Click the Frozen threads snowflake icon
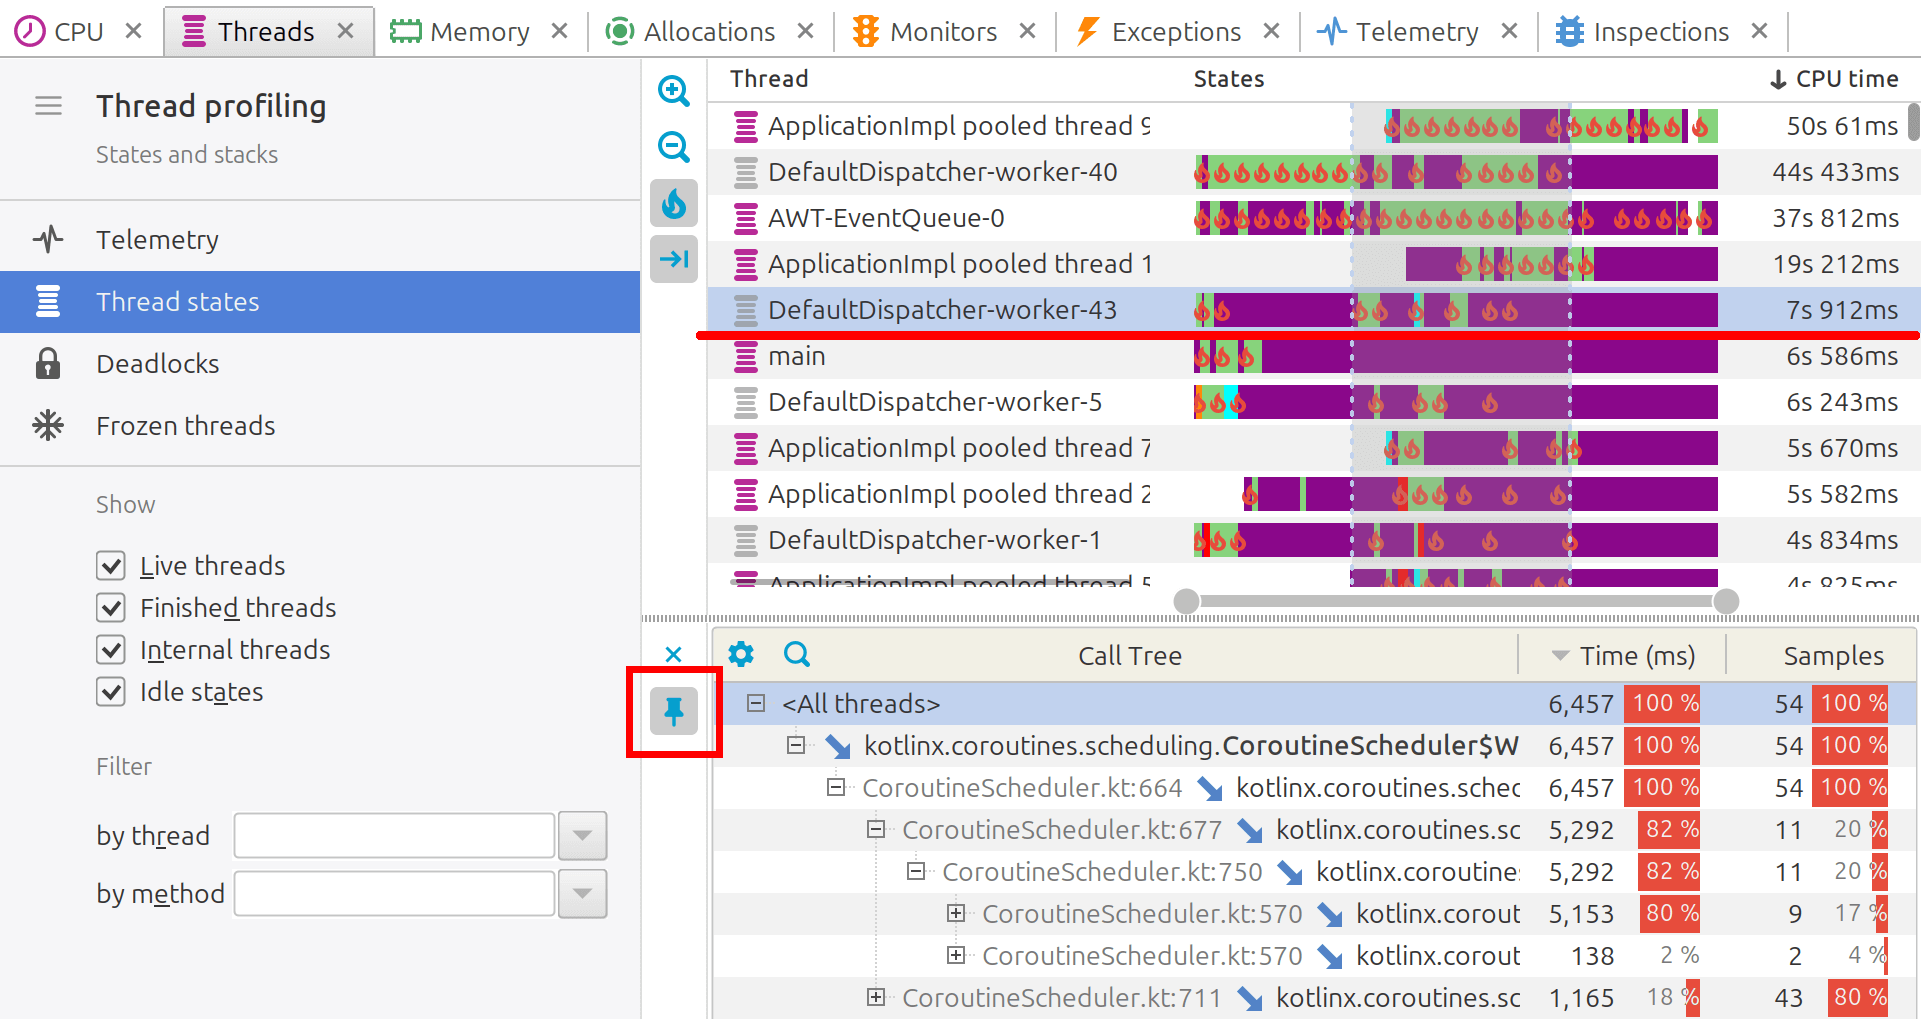The width and height of the screenshot is (1921, 1019). [48, 425]
